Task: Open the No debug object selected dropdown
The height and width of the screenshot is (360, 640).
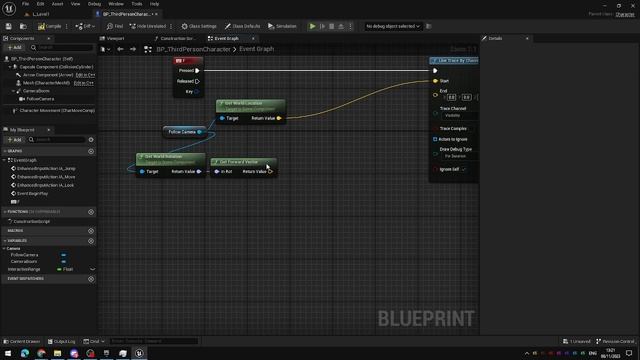Action: 393,26
